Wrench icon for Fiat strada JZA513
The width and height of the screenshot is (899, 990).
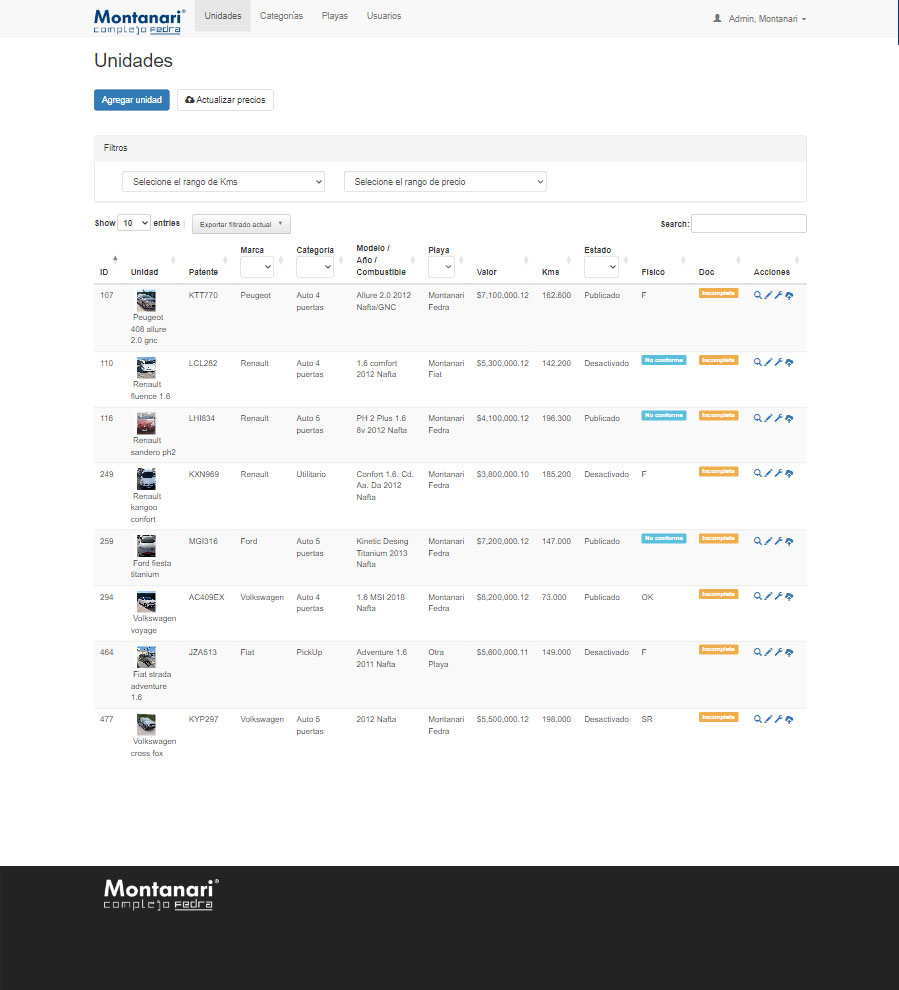[x=778, y=652]
